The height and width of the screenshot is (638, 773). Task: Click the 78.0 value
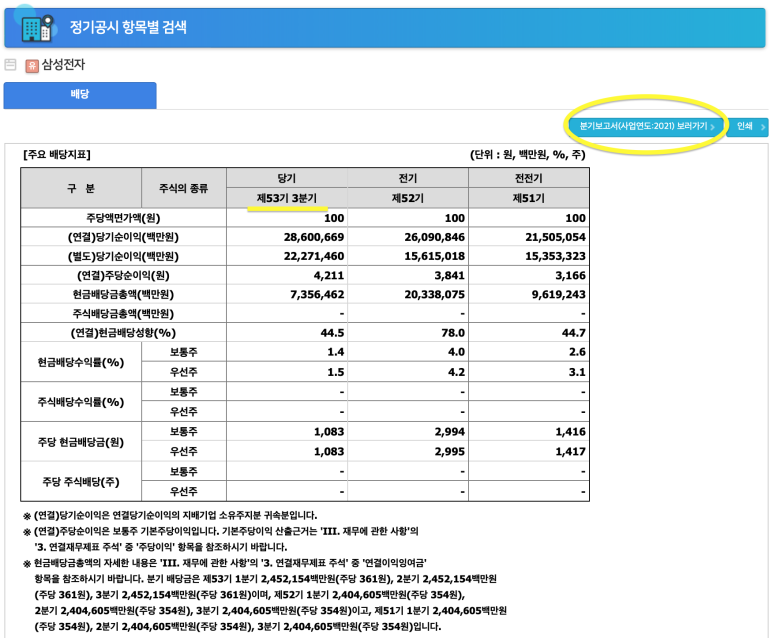pyautogui.click(x=454, y=333)
